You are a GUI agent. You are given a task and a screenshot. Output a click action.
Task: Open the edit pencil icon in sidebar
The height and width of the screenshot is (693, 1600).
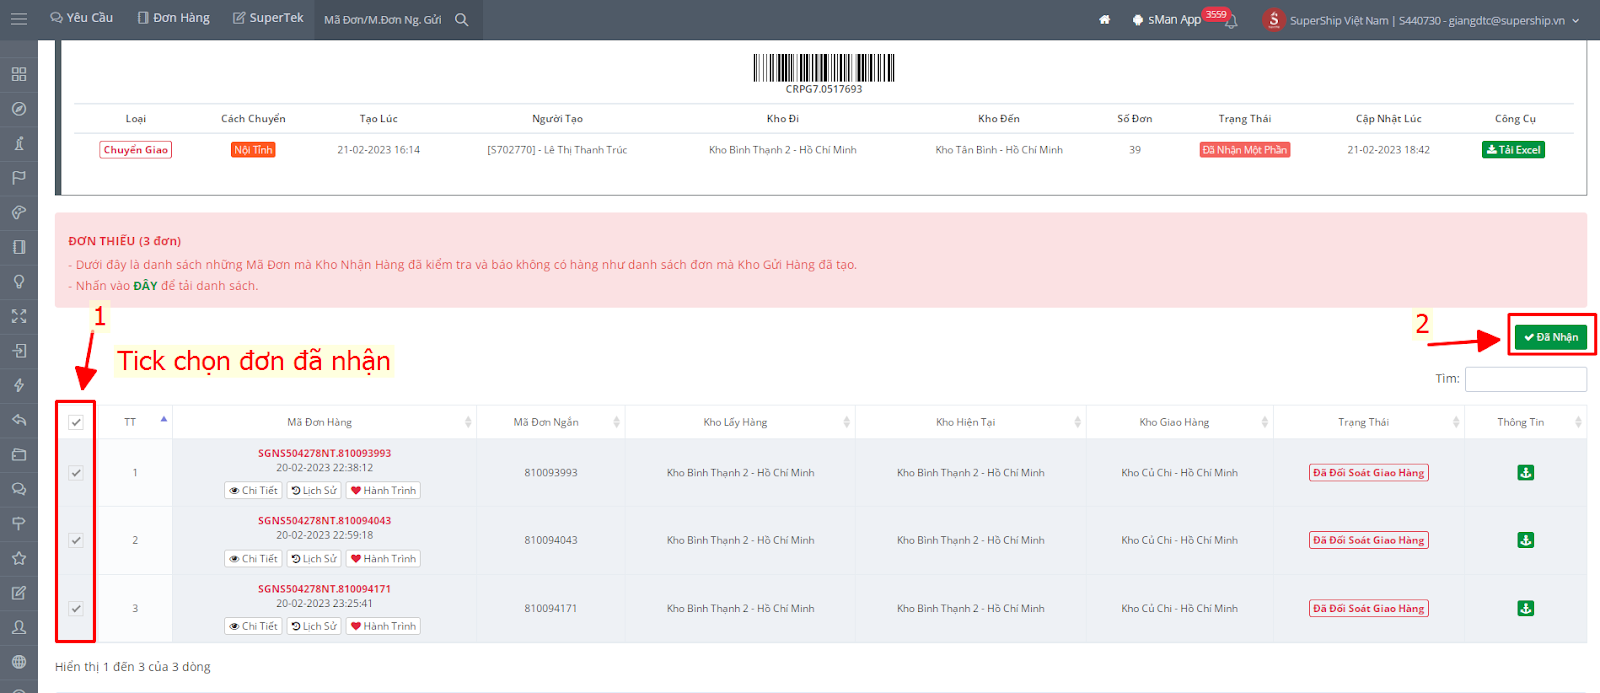[x=19, y=593]
